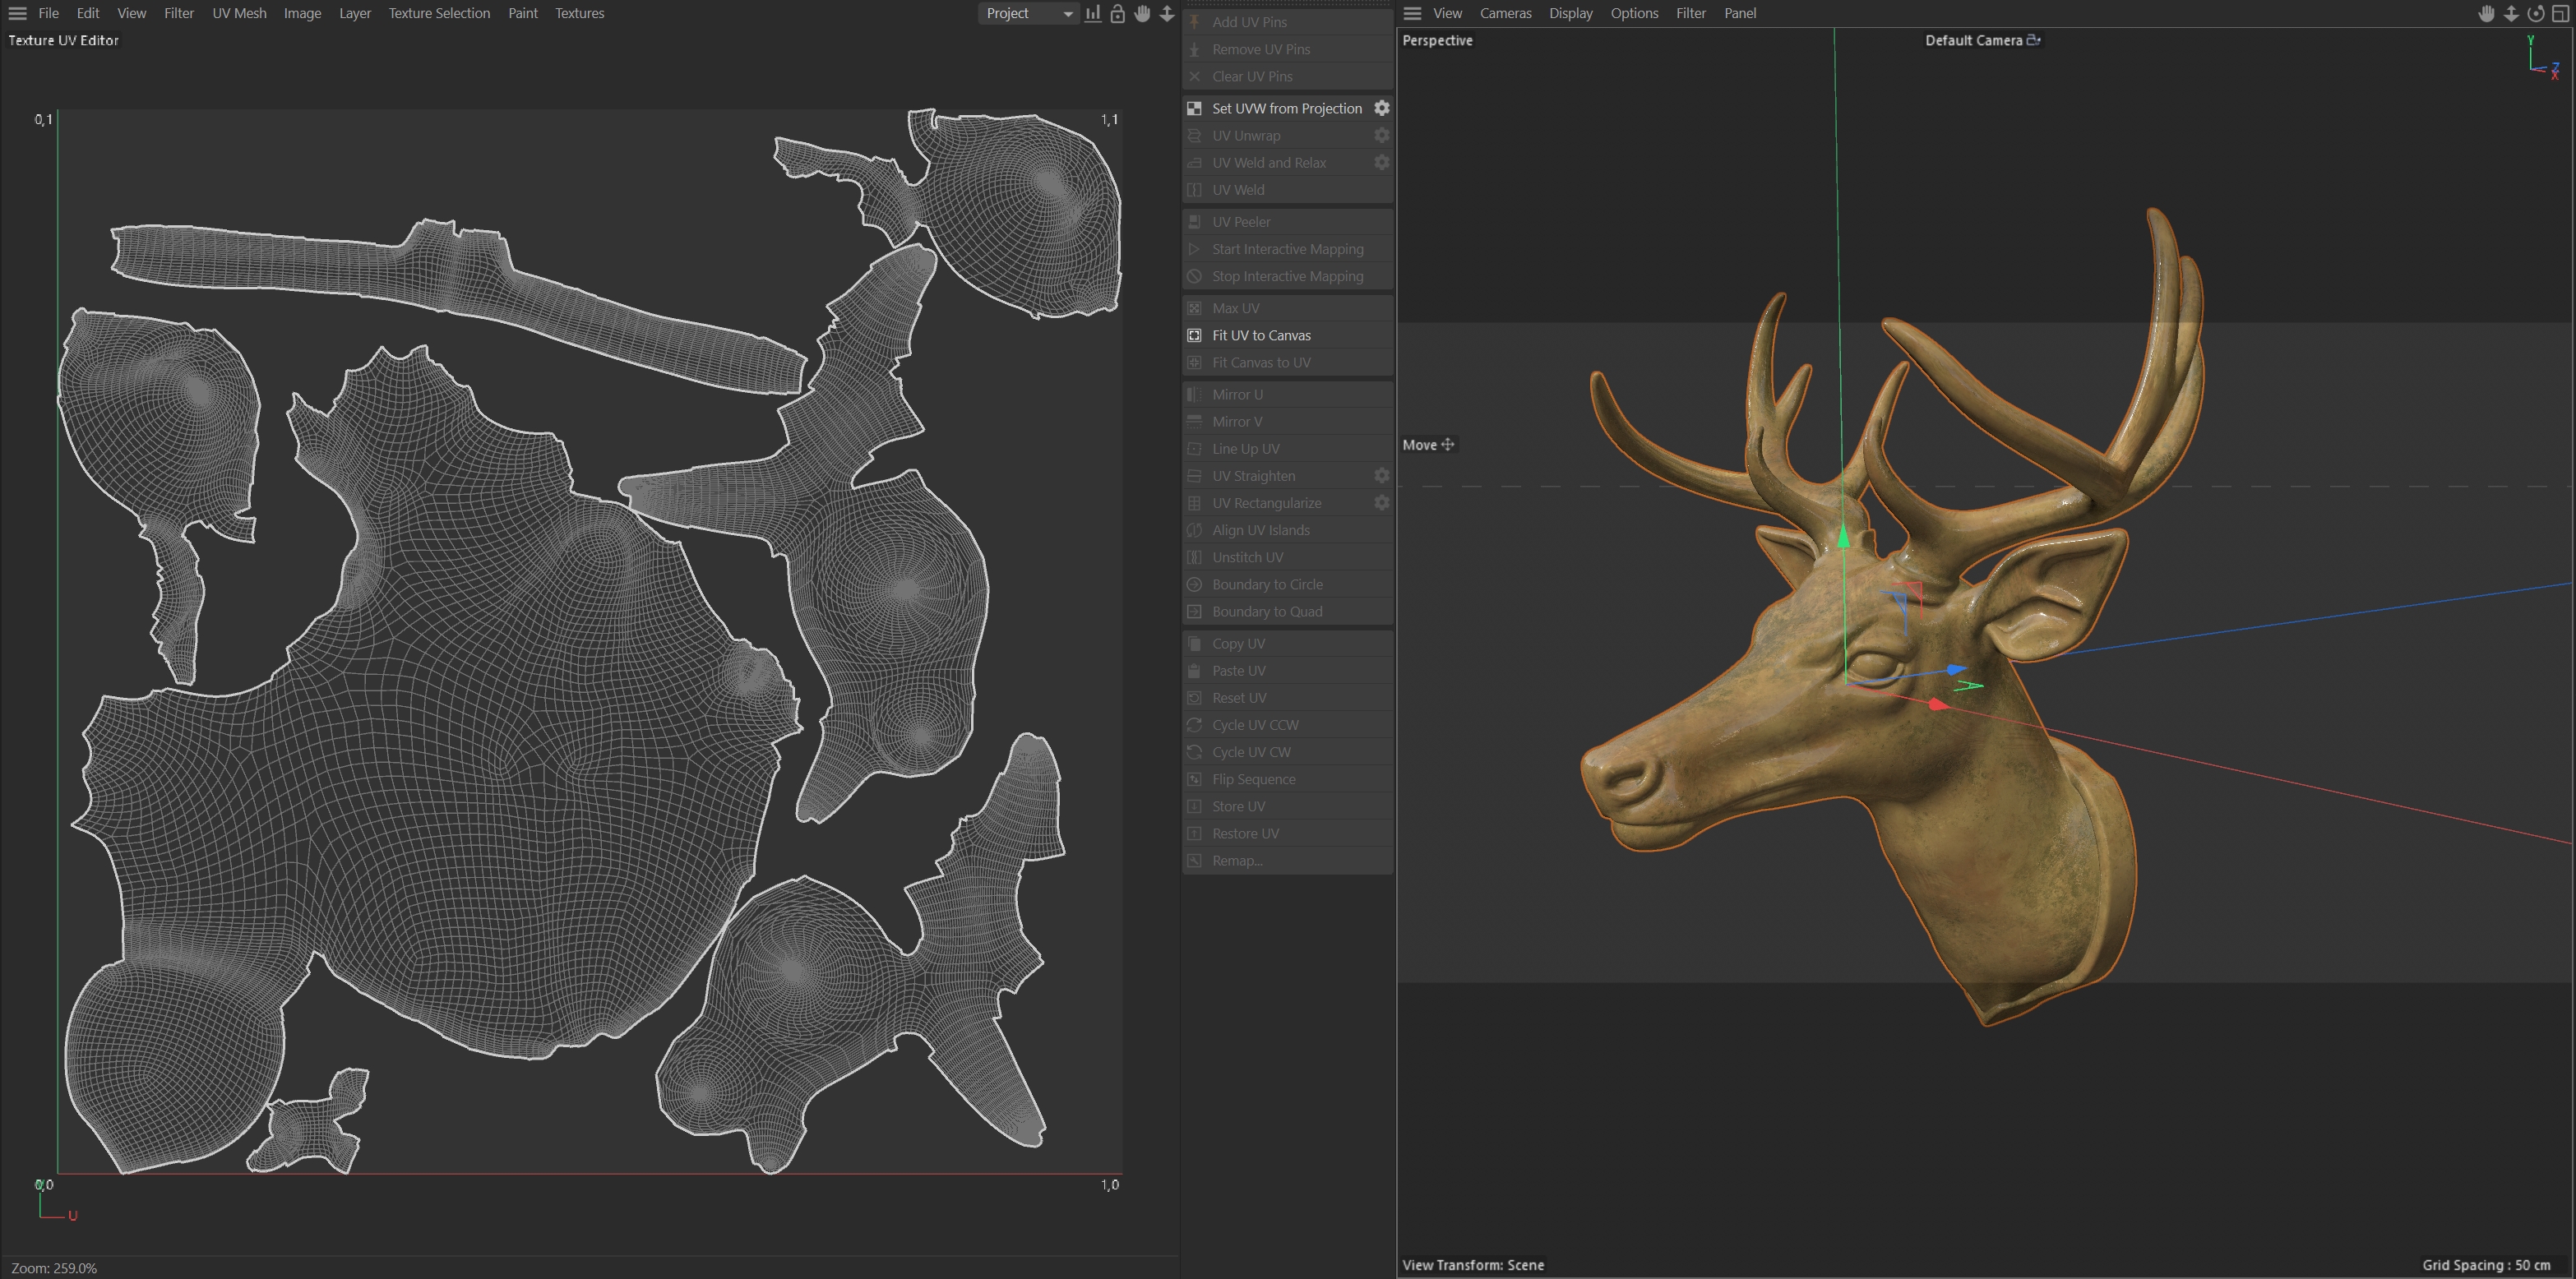The image size is (2576, 1279).
Task: Click the UV editor zoom arrows icon
Action: [1167, 13]
